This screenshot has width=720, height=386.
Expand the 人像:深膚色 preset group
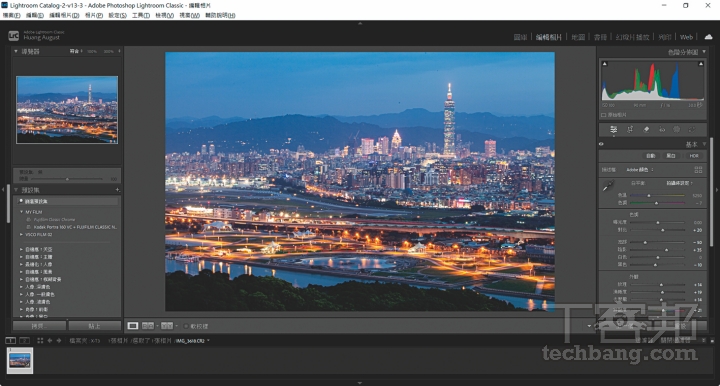tap(22, 287)
